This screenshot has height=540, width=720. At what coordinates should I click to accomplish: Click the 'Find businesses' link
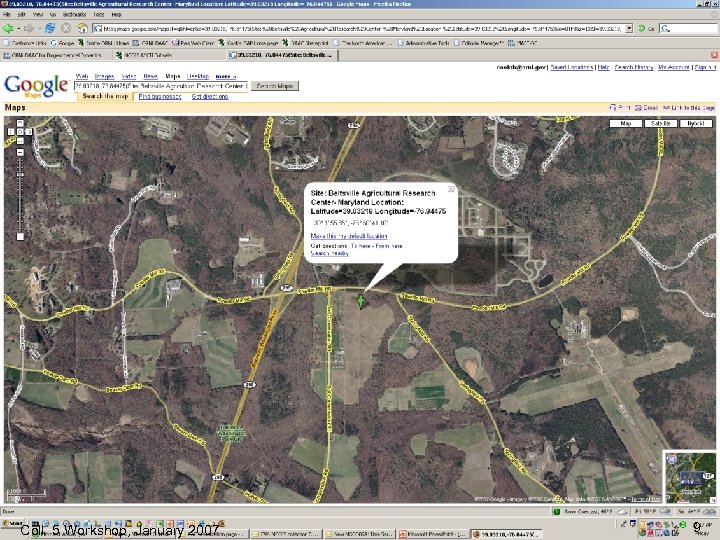click(x=160, y=96)
